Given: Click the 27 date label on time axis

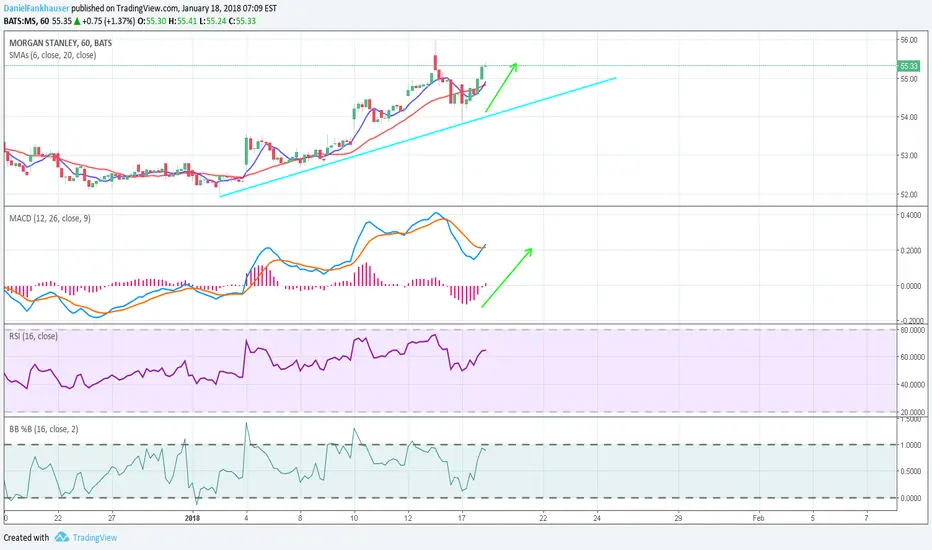Looking at the screenshot, I should click(112, 518).
